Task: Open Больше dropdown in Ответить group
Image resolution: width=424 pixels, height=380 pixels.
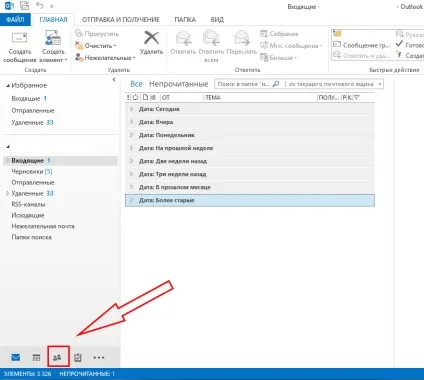Action: coord(278,58)
